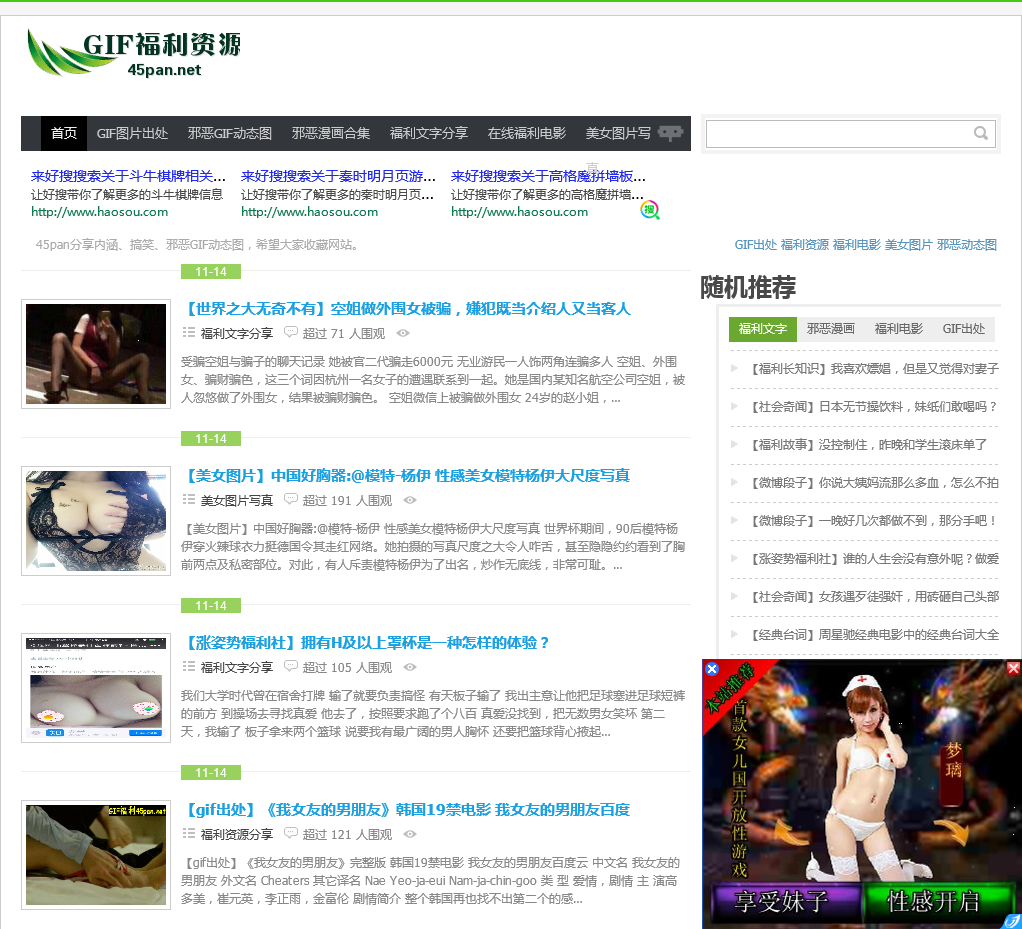Screen dimensions: 1022x929
Task: Click haosou.com URL under 秦时明月 ad
Action: (x=310, y=212)
